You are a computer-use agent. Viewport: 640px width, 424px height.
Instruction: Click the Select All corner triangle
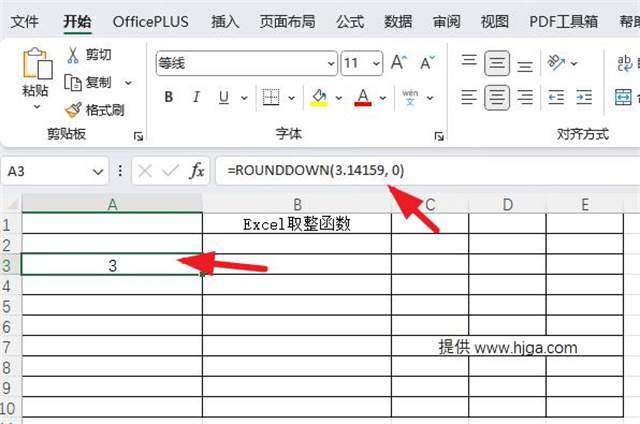click(x=11, y=204)
